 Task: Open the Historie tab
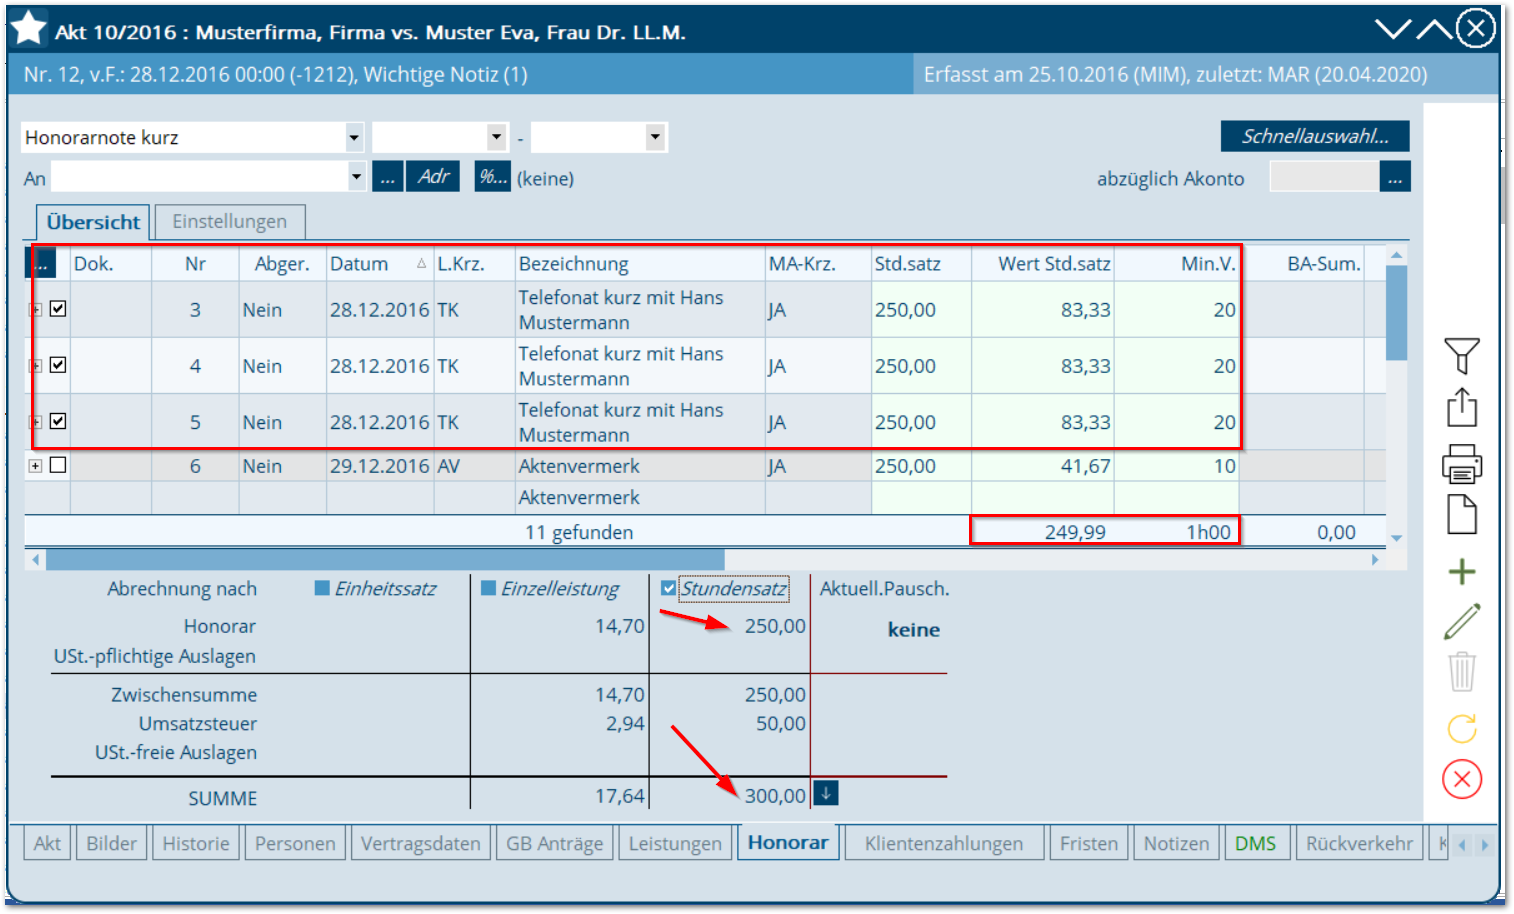click(x=196, y=843)
